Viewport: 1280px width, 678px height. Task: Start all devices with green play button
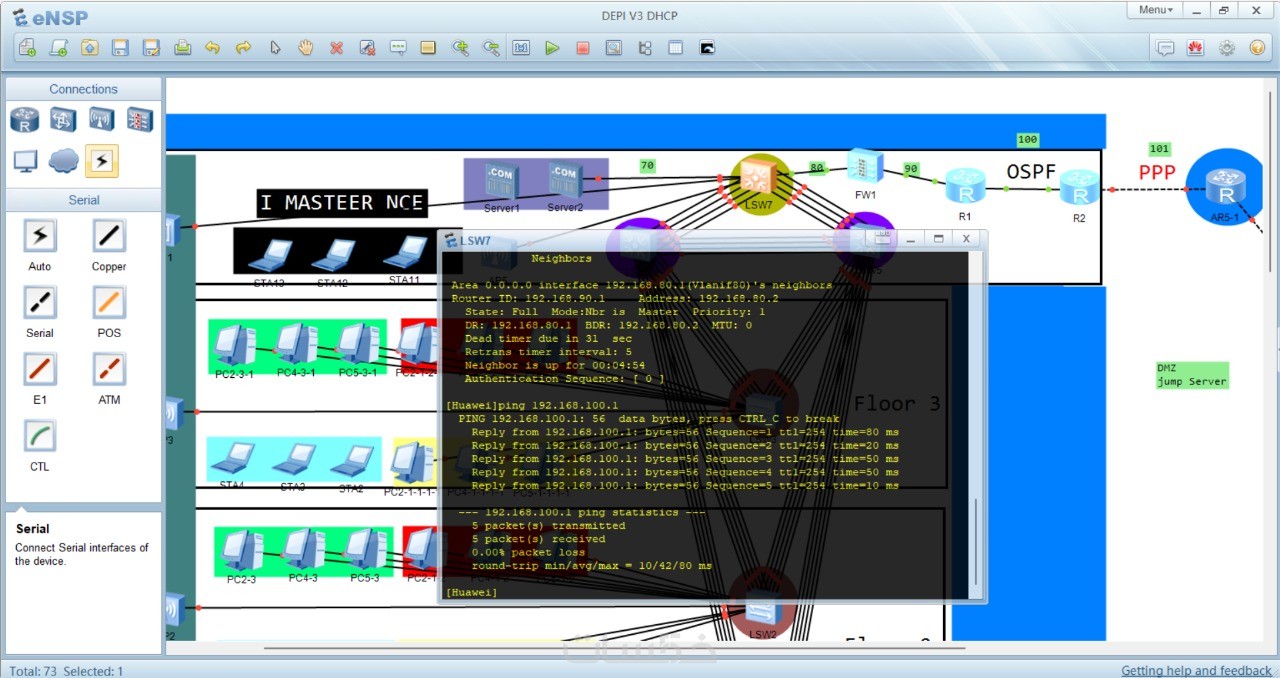[552, 47]
